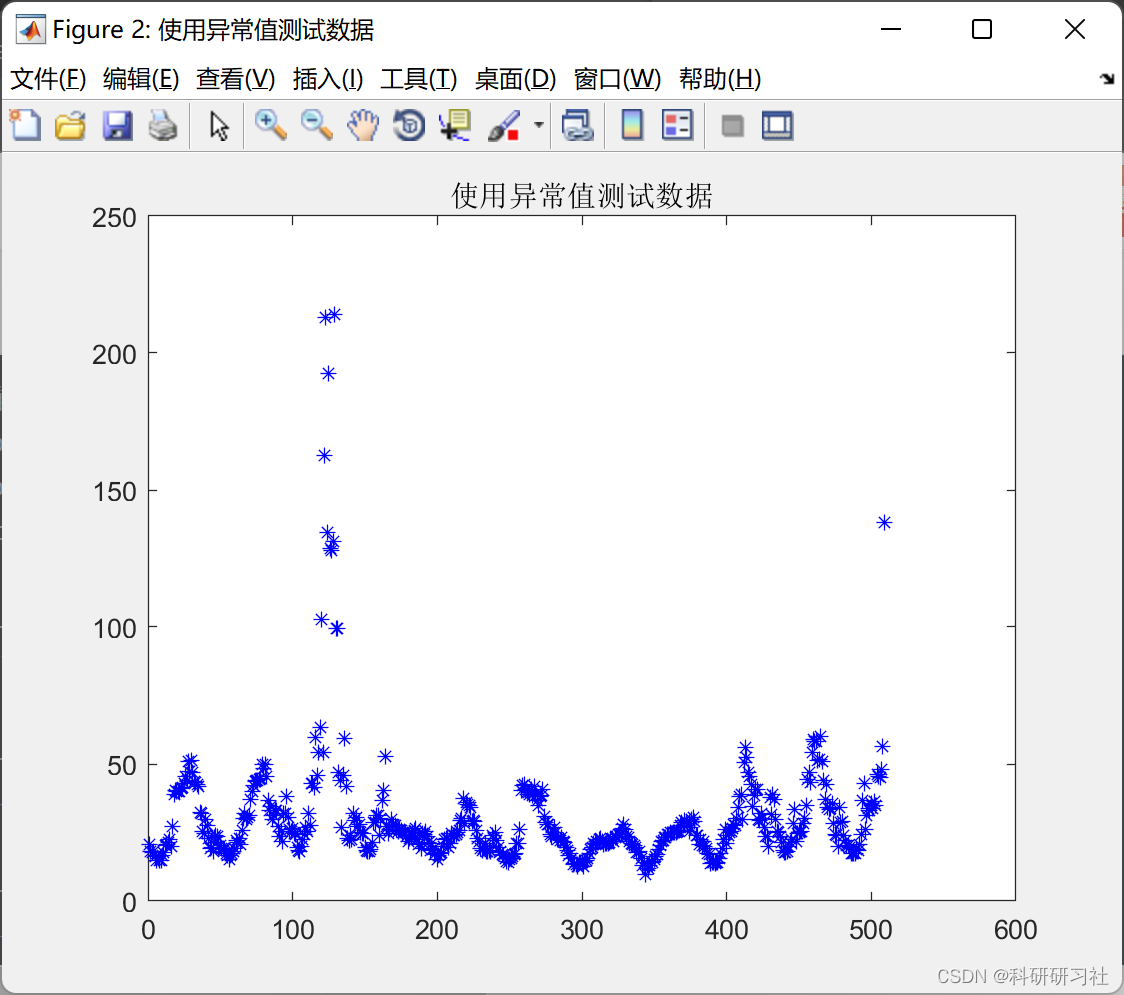The height and width of the screenshot is (995, 1124).
Task: Click the MATLAB logo in the title bar
Action: [31, 29]
